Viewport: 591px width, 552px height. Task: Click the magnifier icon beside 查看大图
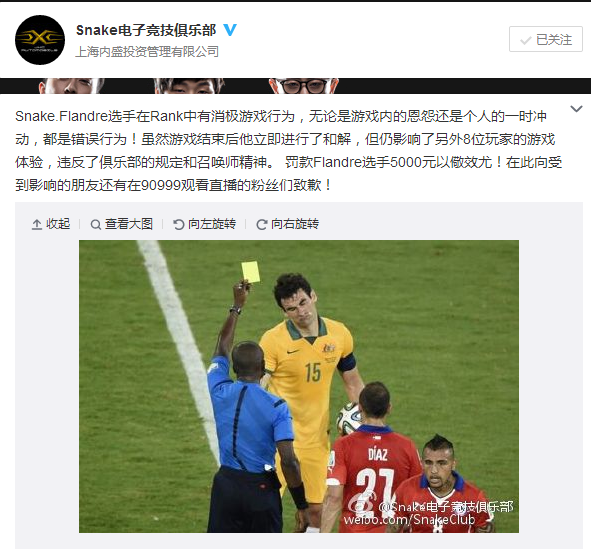point(96,225)
